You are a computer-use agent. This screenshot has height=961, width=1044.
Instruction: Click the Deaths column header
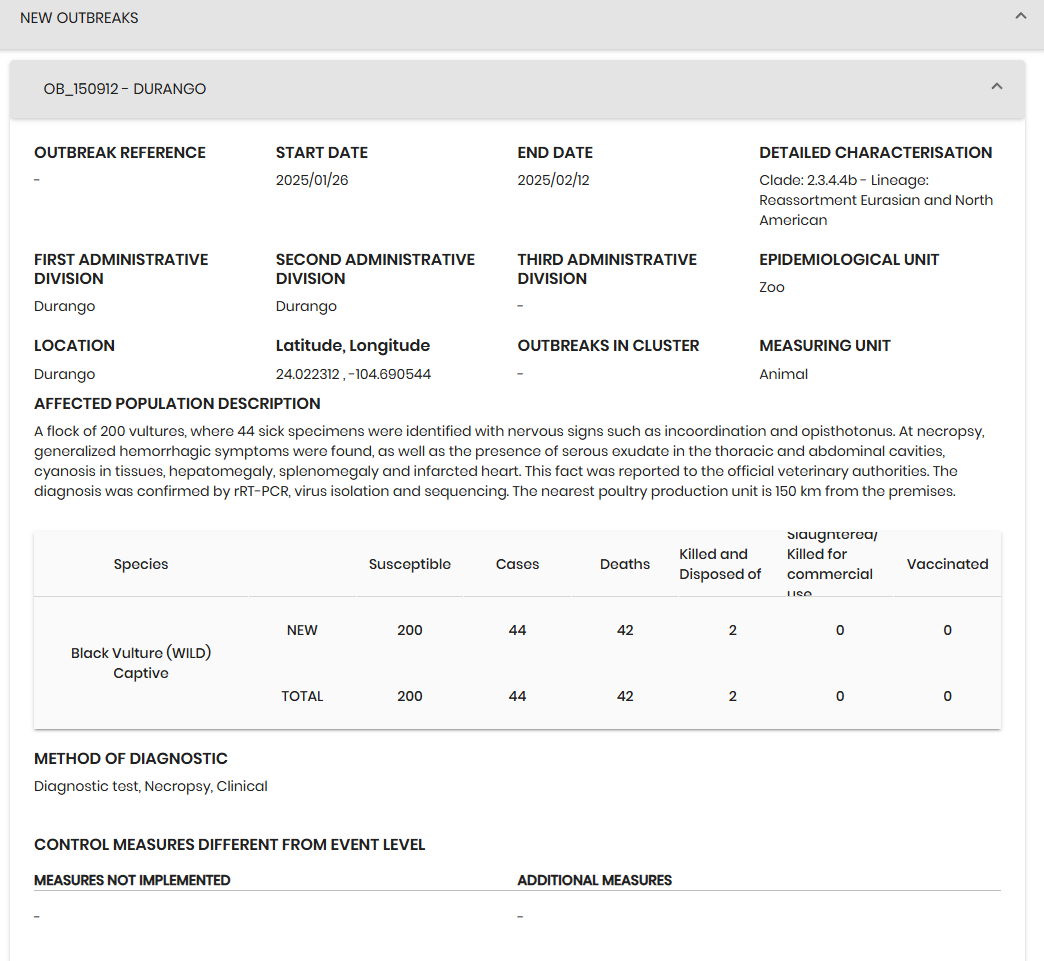coord(625,564)
